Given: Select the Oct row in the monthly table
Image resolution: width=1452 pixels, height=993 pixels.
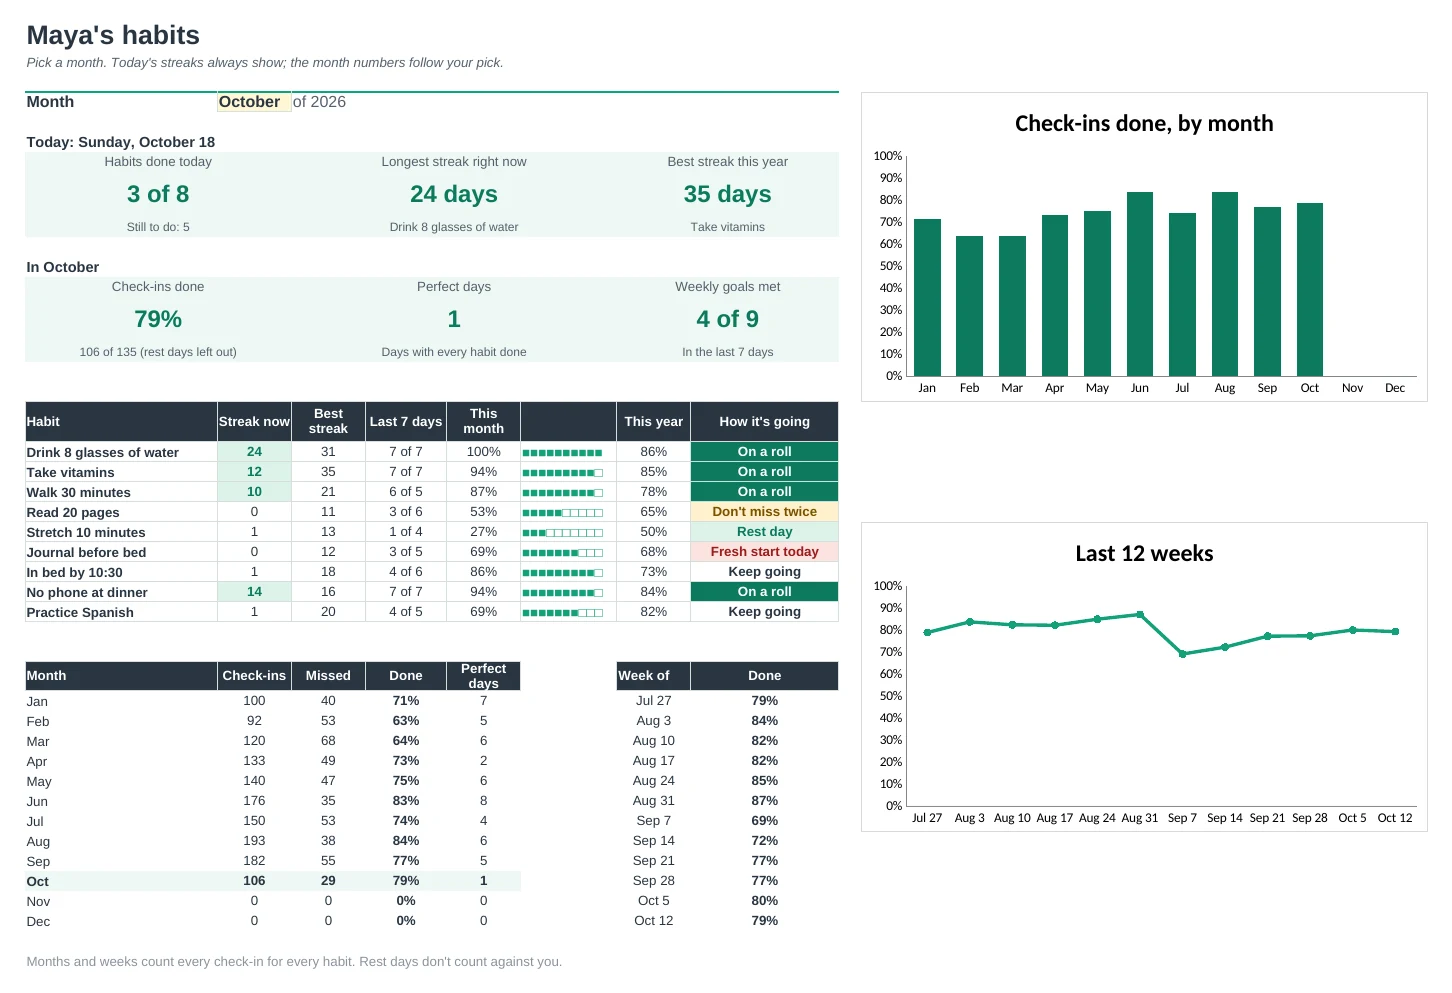Looking at the screenshot, I should tap(273, 881).
